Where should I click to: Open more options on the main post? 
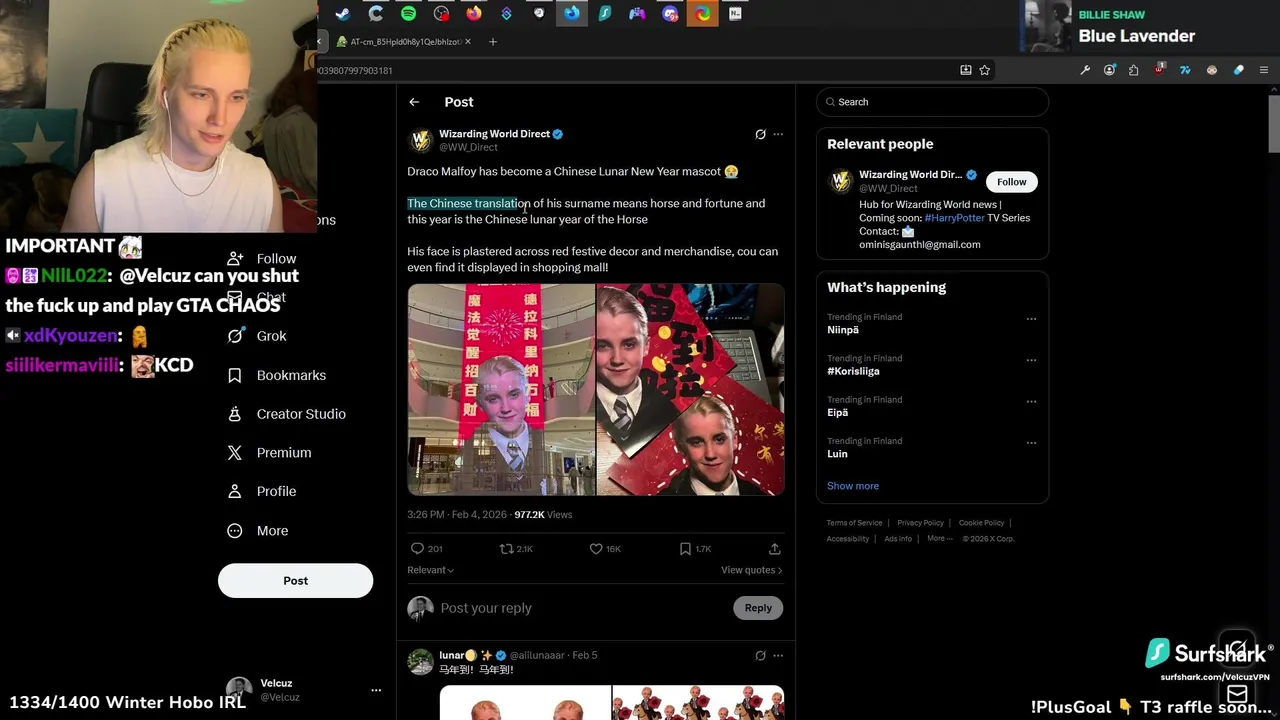click(x=778, y=134)
